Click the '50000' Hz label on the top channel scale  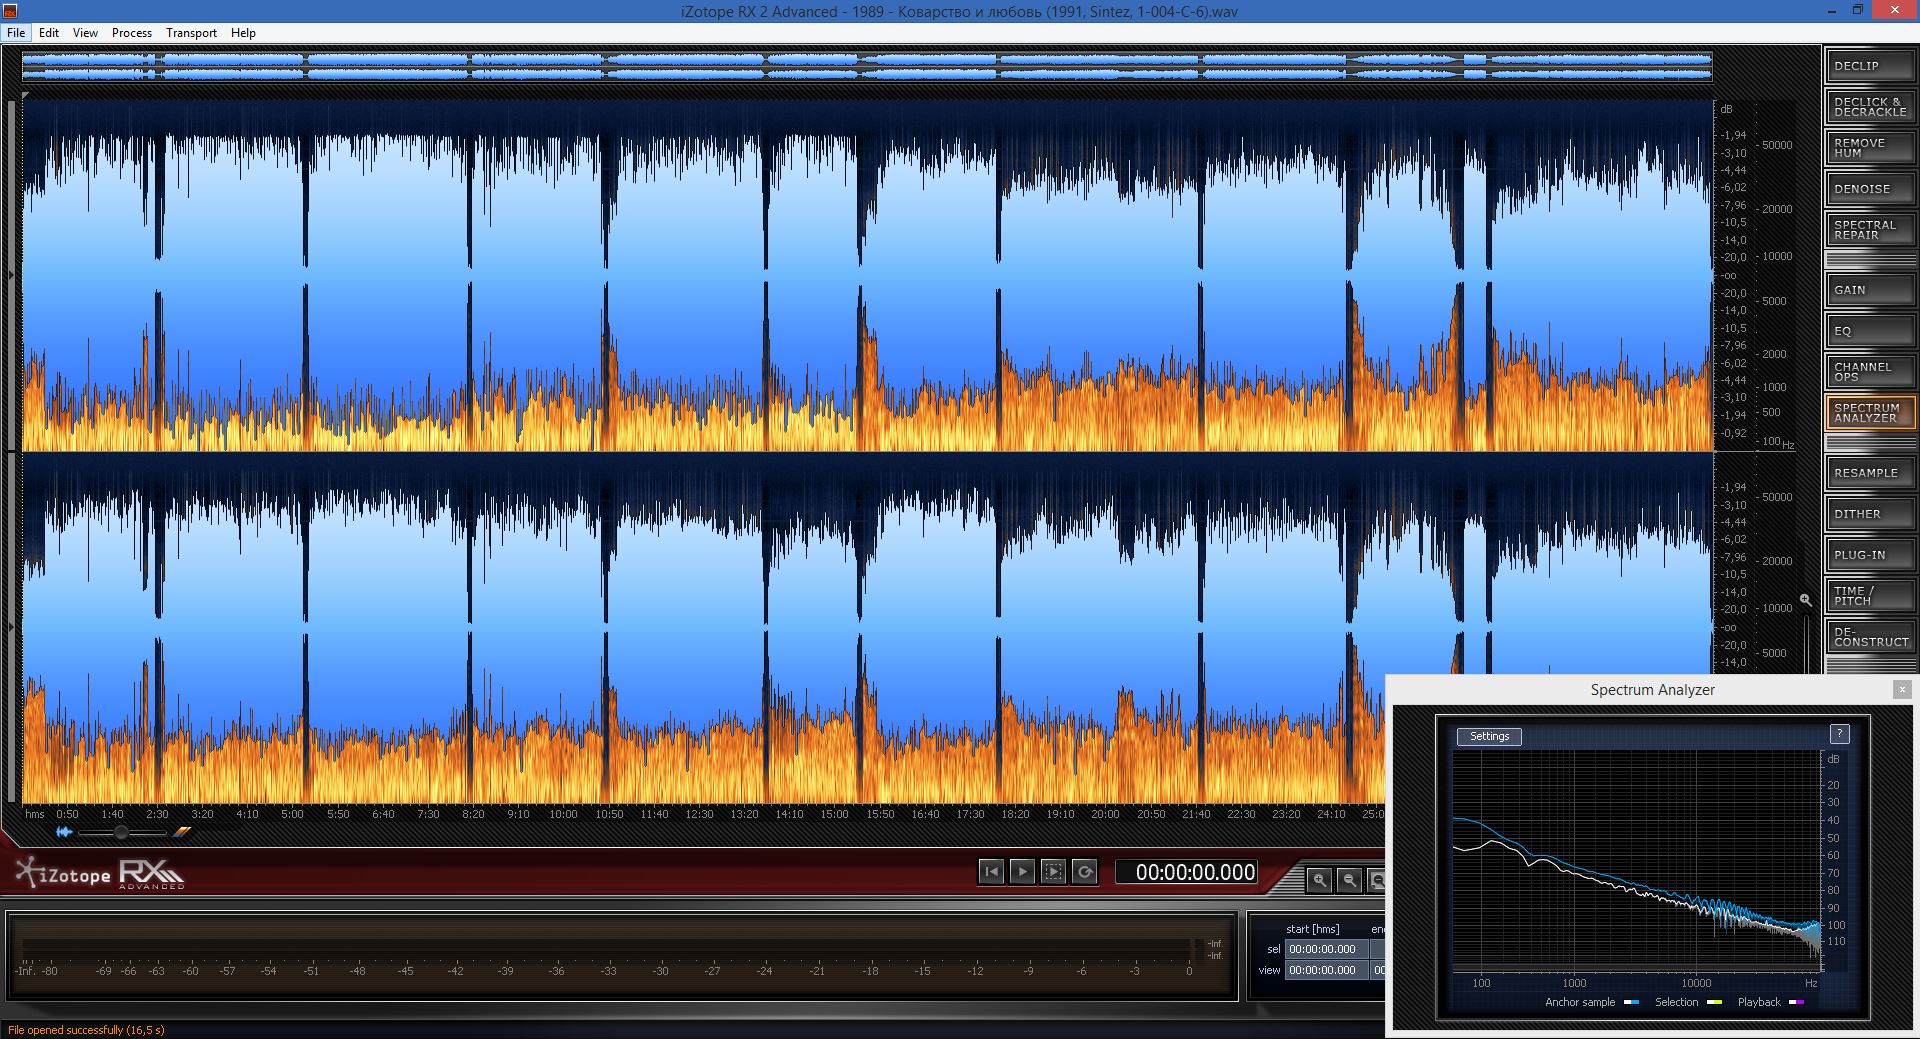click(x=1777, y=145)
